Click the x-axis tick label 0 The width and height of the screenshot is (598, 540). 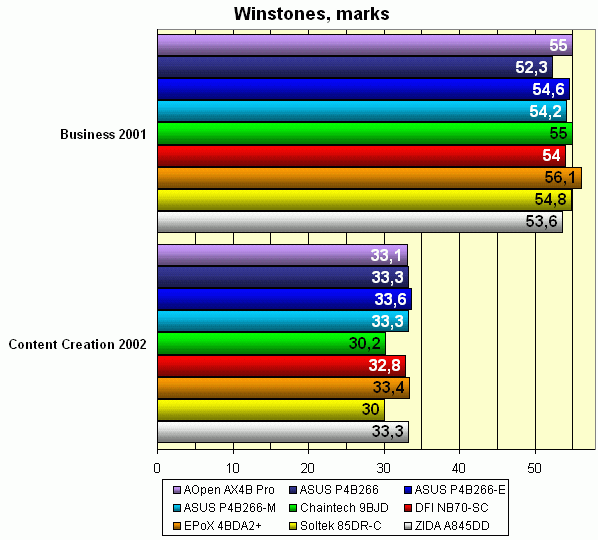157,468
